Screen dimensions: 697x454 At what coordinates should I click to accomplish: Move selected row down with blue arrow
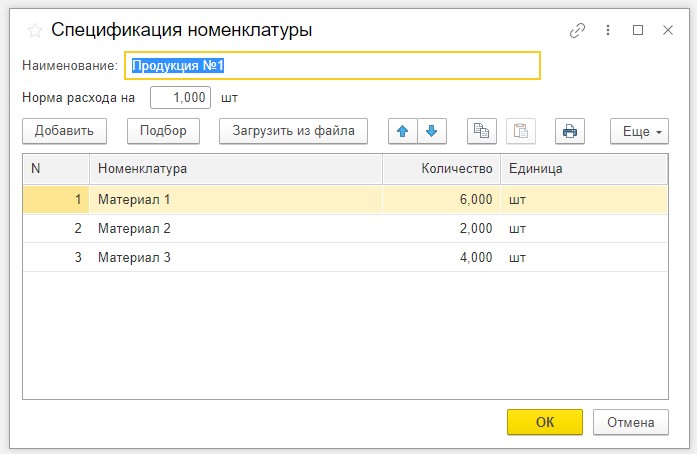pos(432,131)
